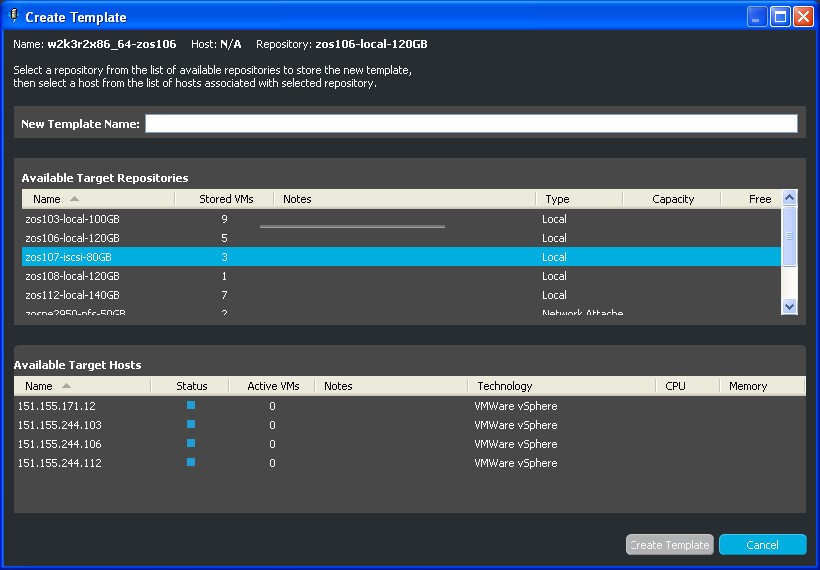
Task: Click status icon for host 151.155.171.12
Action: pyautogui.click(x=191, y=405)
